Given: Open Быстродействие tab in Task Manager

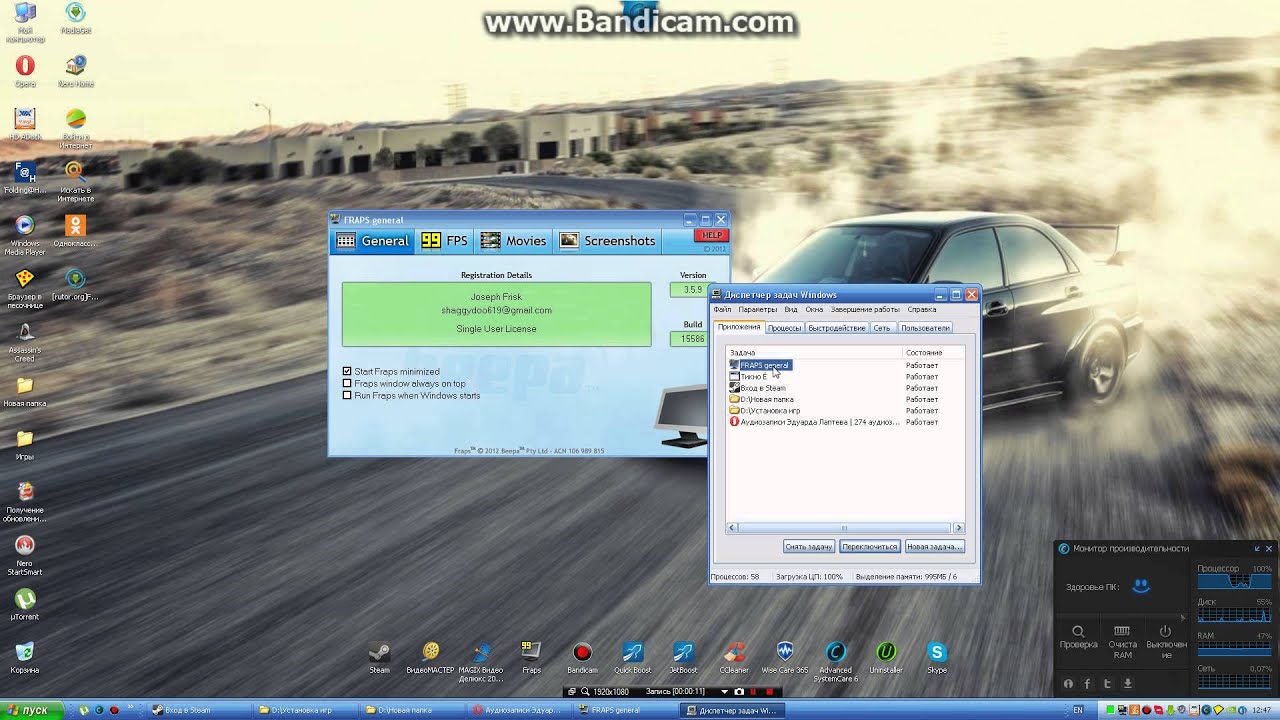Looking at the screenshot, I should point(837,328).
